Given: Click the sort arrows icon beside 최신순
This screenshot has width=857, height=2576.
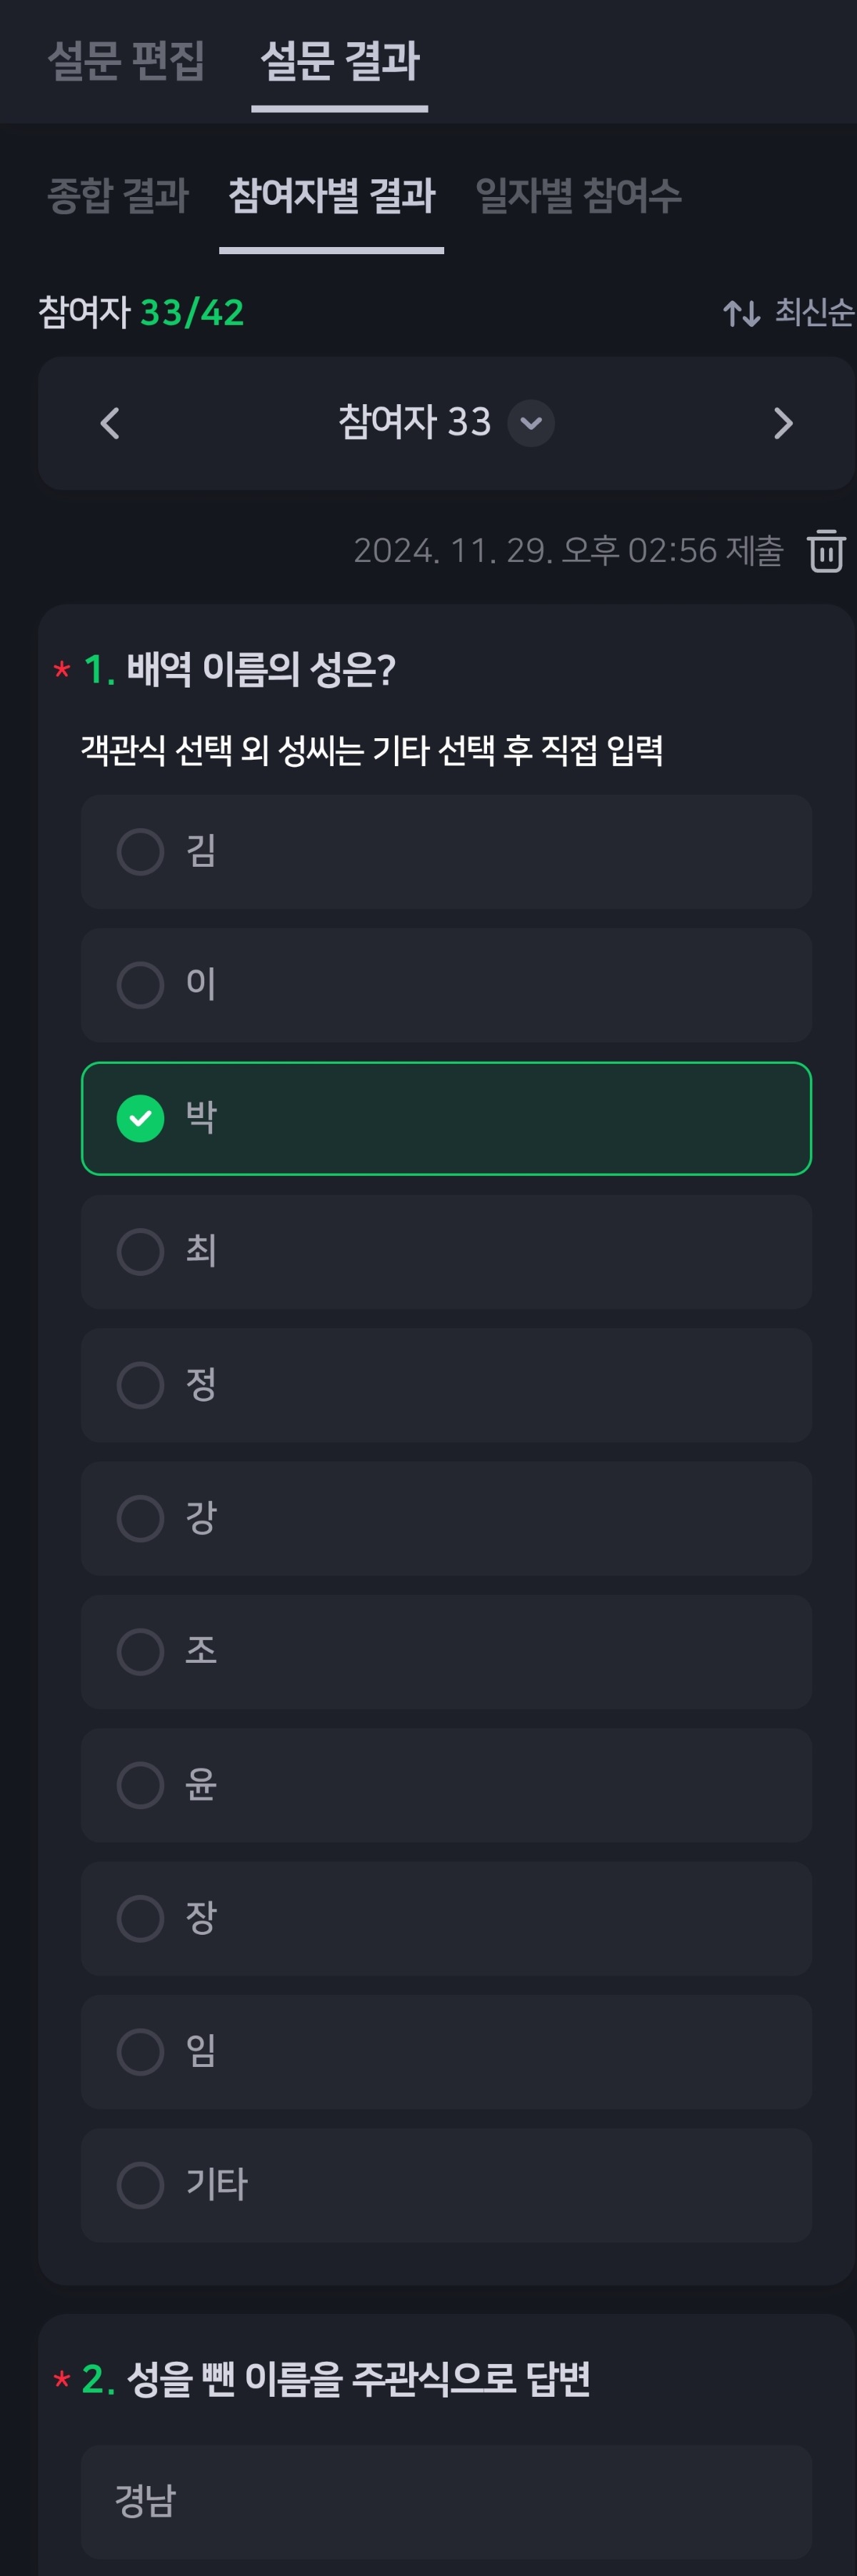Looking at the screenshot, I should 741,314.
